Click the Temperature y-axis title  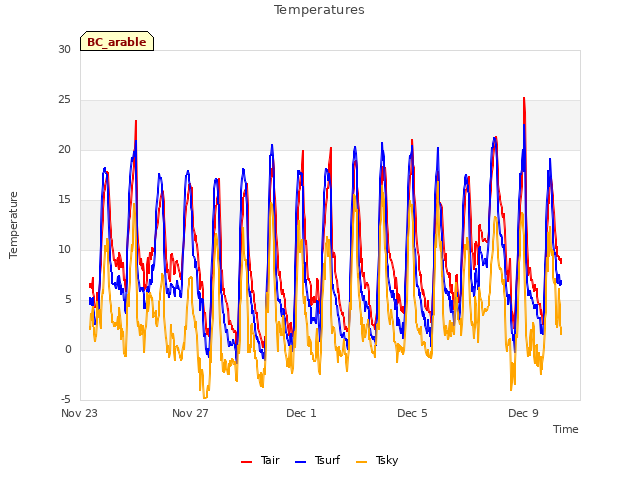[13, 225]
